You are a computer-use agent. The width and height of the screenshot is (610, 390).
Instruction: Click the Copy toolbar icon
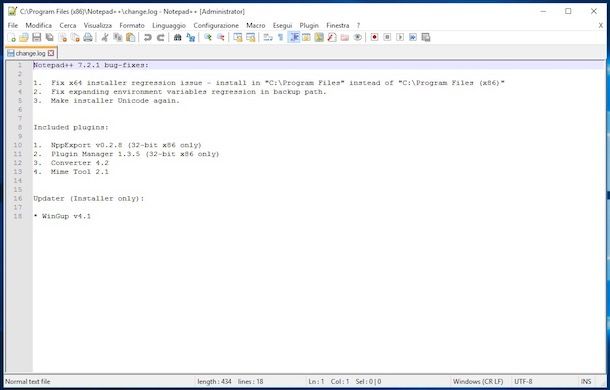(117, 37)
